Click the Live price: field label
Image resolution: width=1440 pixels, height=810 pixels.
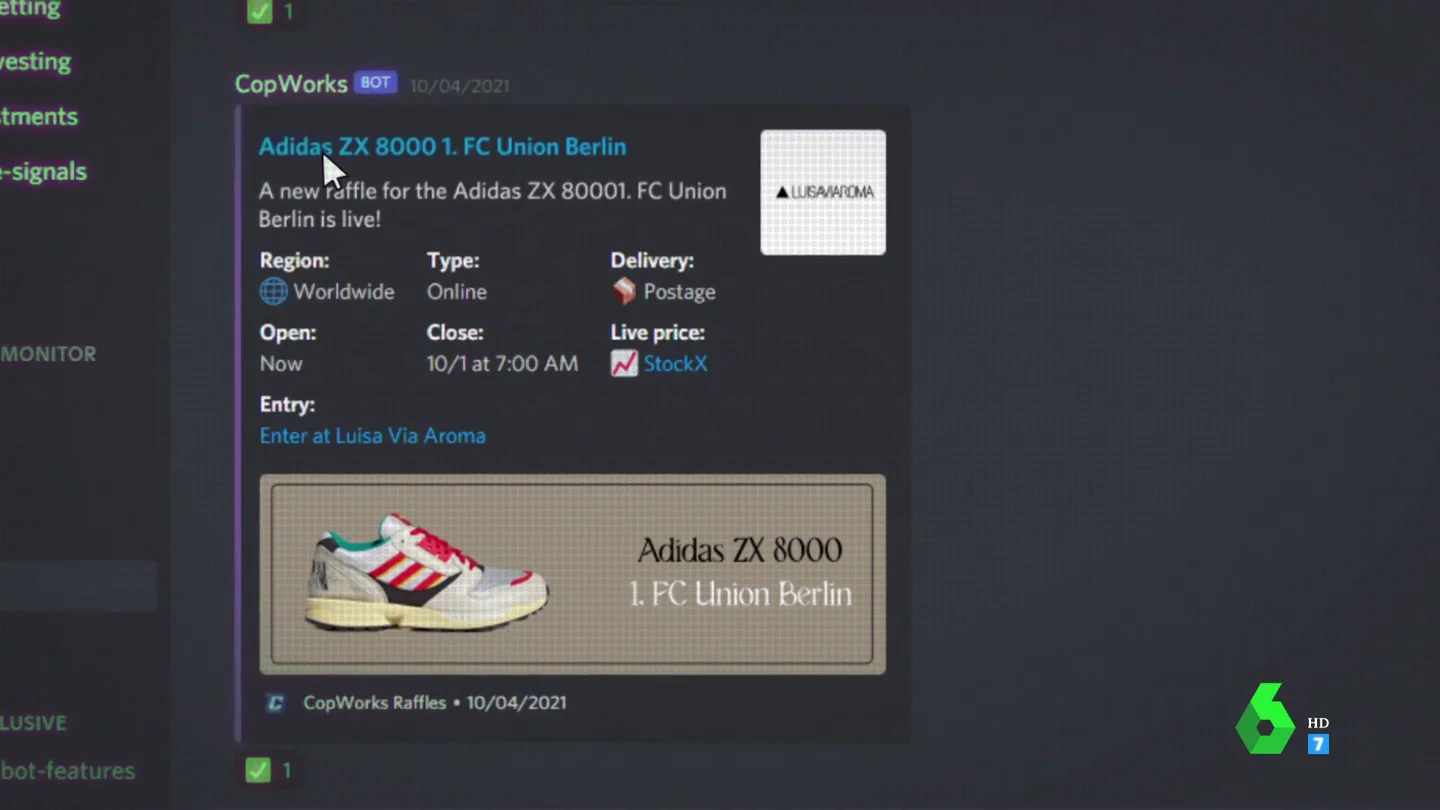pyautogui.click(x=658, y=333)
